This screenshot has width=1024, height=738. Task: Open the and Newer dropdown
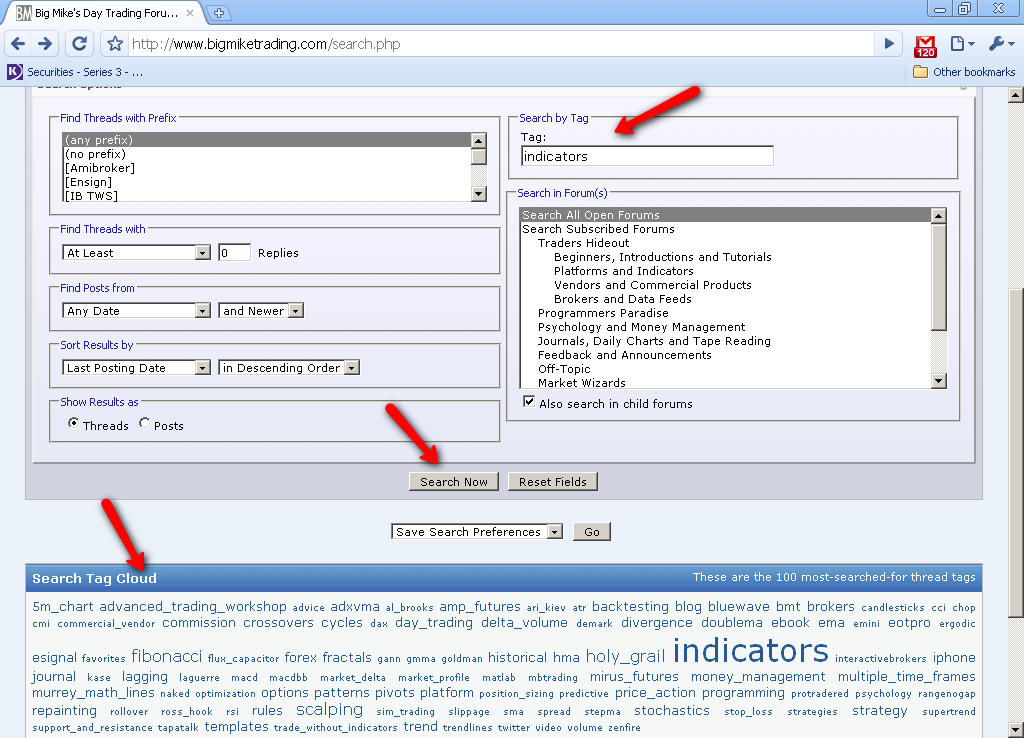click(x=261, y=311)
